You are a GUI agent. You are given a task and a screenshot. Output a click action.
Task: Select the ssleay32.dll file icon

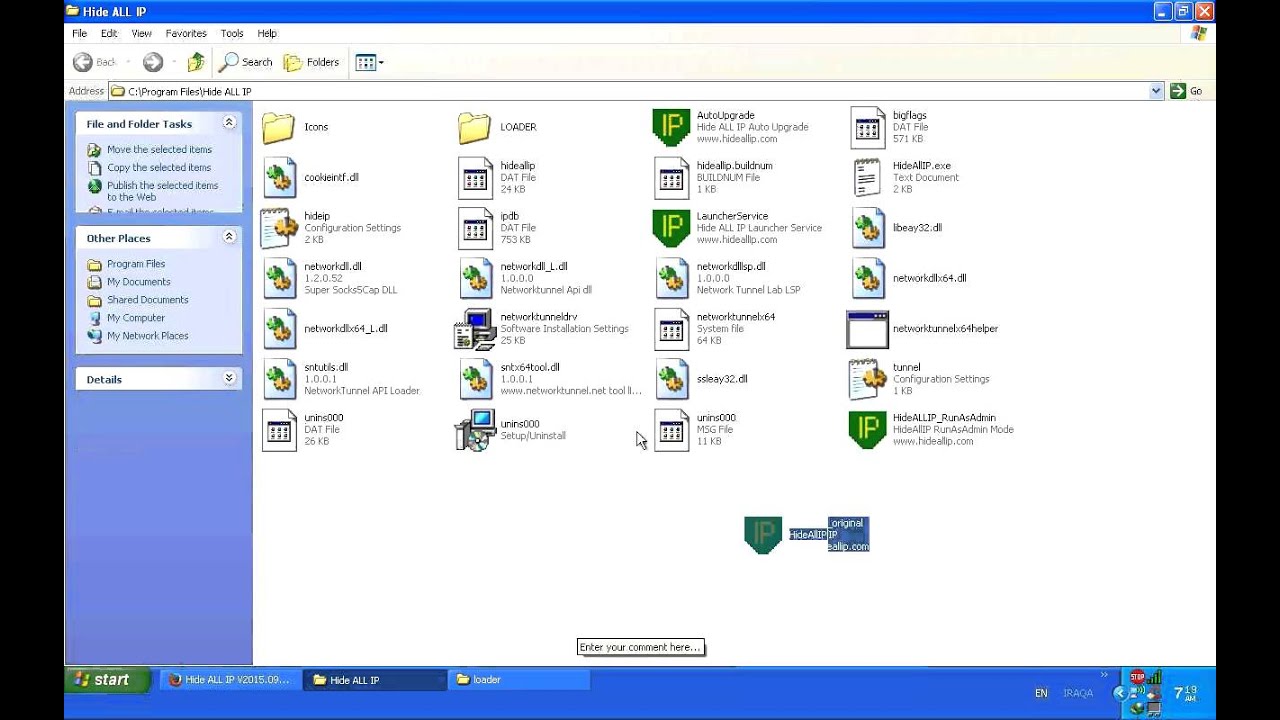tap(672, 379)
